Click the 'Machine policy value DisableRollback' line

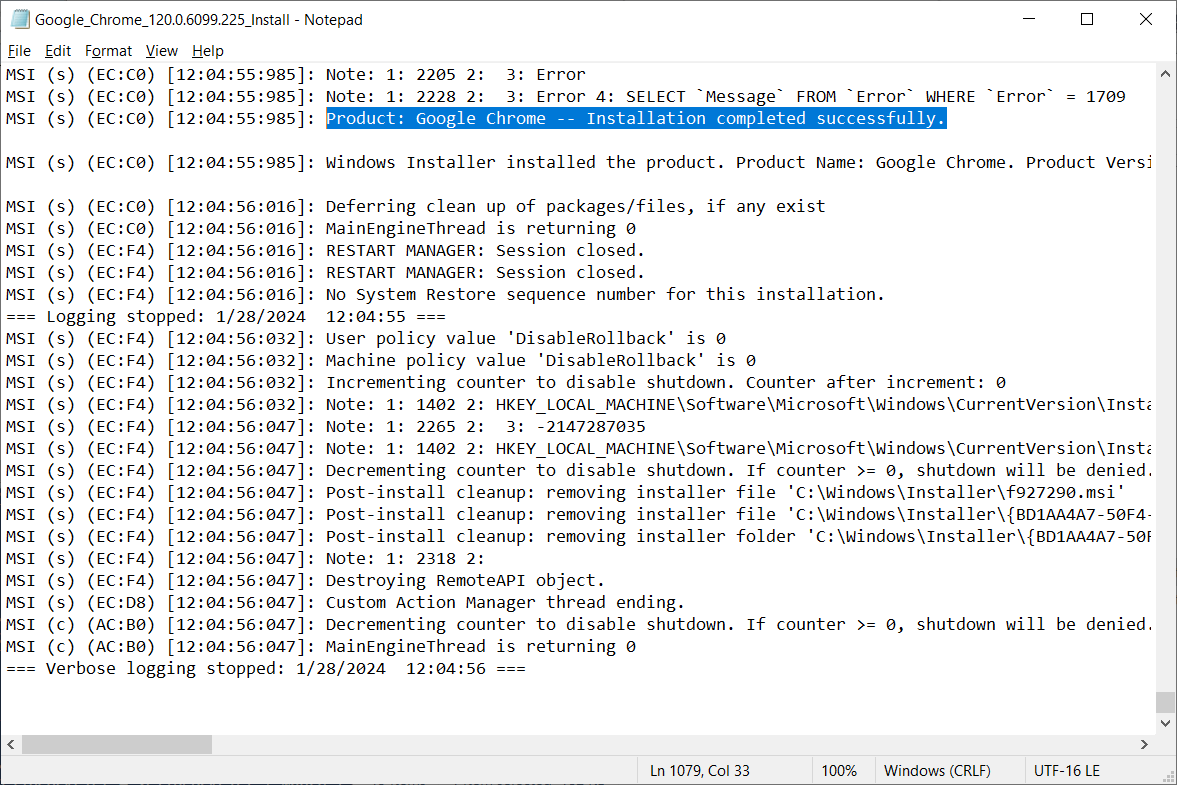(381, 360)
